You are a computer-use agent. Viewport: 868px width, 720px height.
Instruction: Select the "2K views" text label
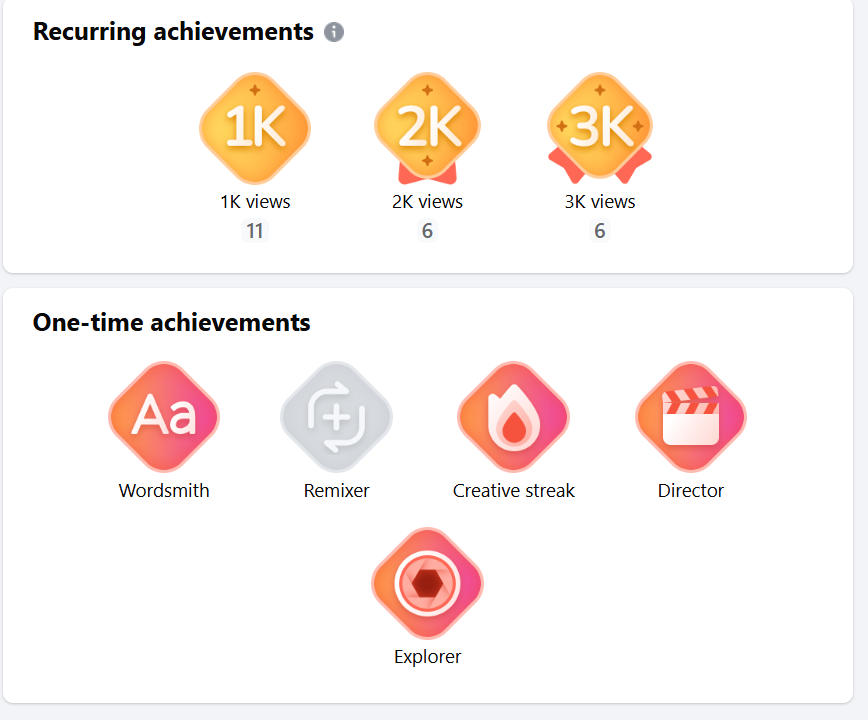[x=427, y=202]
